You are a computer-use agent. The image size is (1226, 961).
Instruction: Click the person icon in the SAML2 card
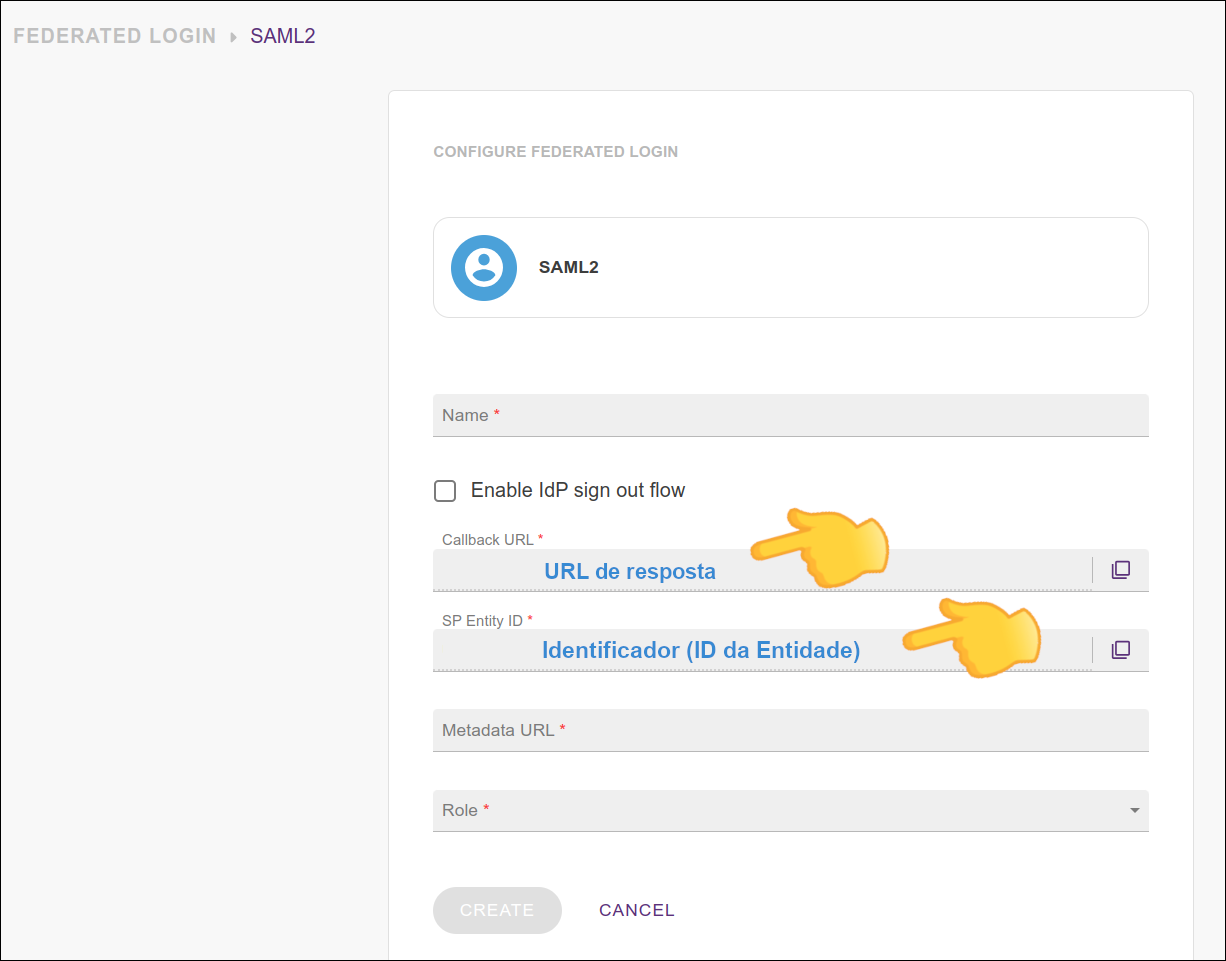coord(484,267)
